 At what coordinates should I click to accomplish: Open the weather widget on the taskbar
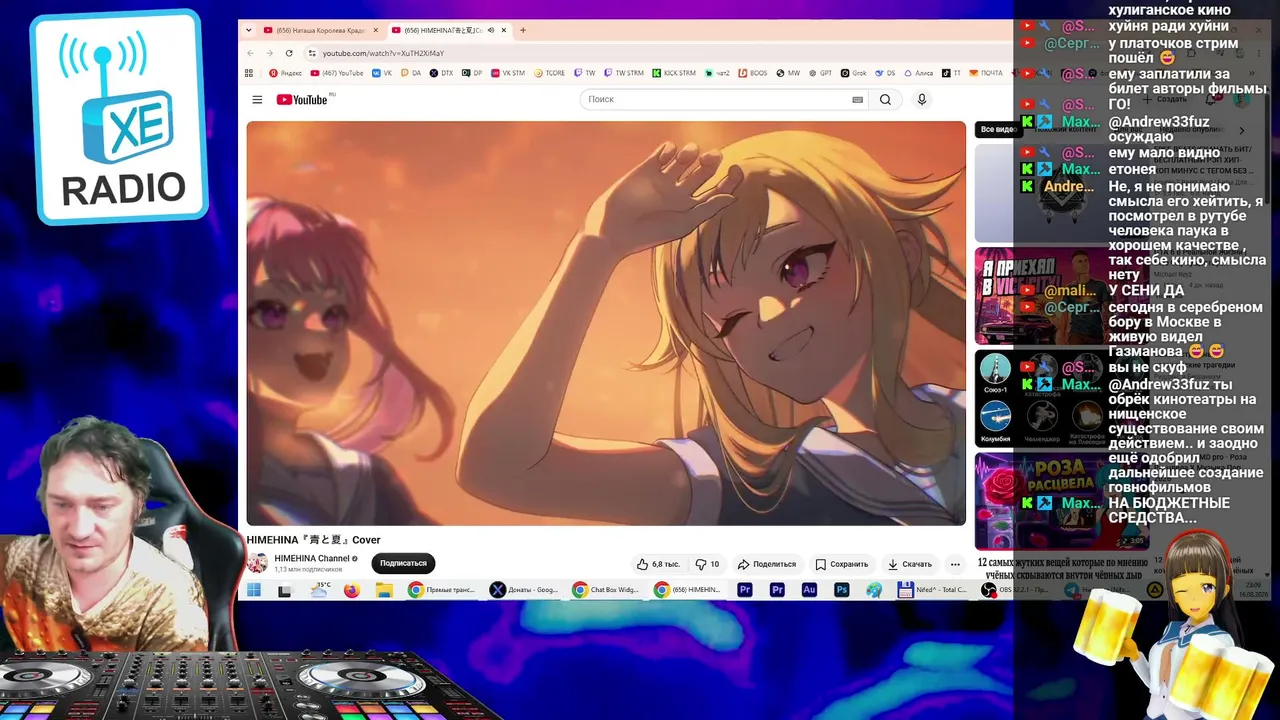click(320, 590)
